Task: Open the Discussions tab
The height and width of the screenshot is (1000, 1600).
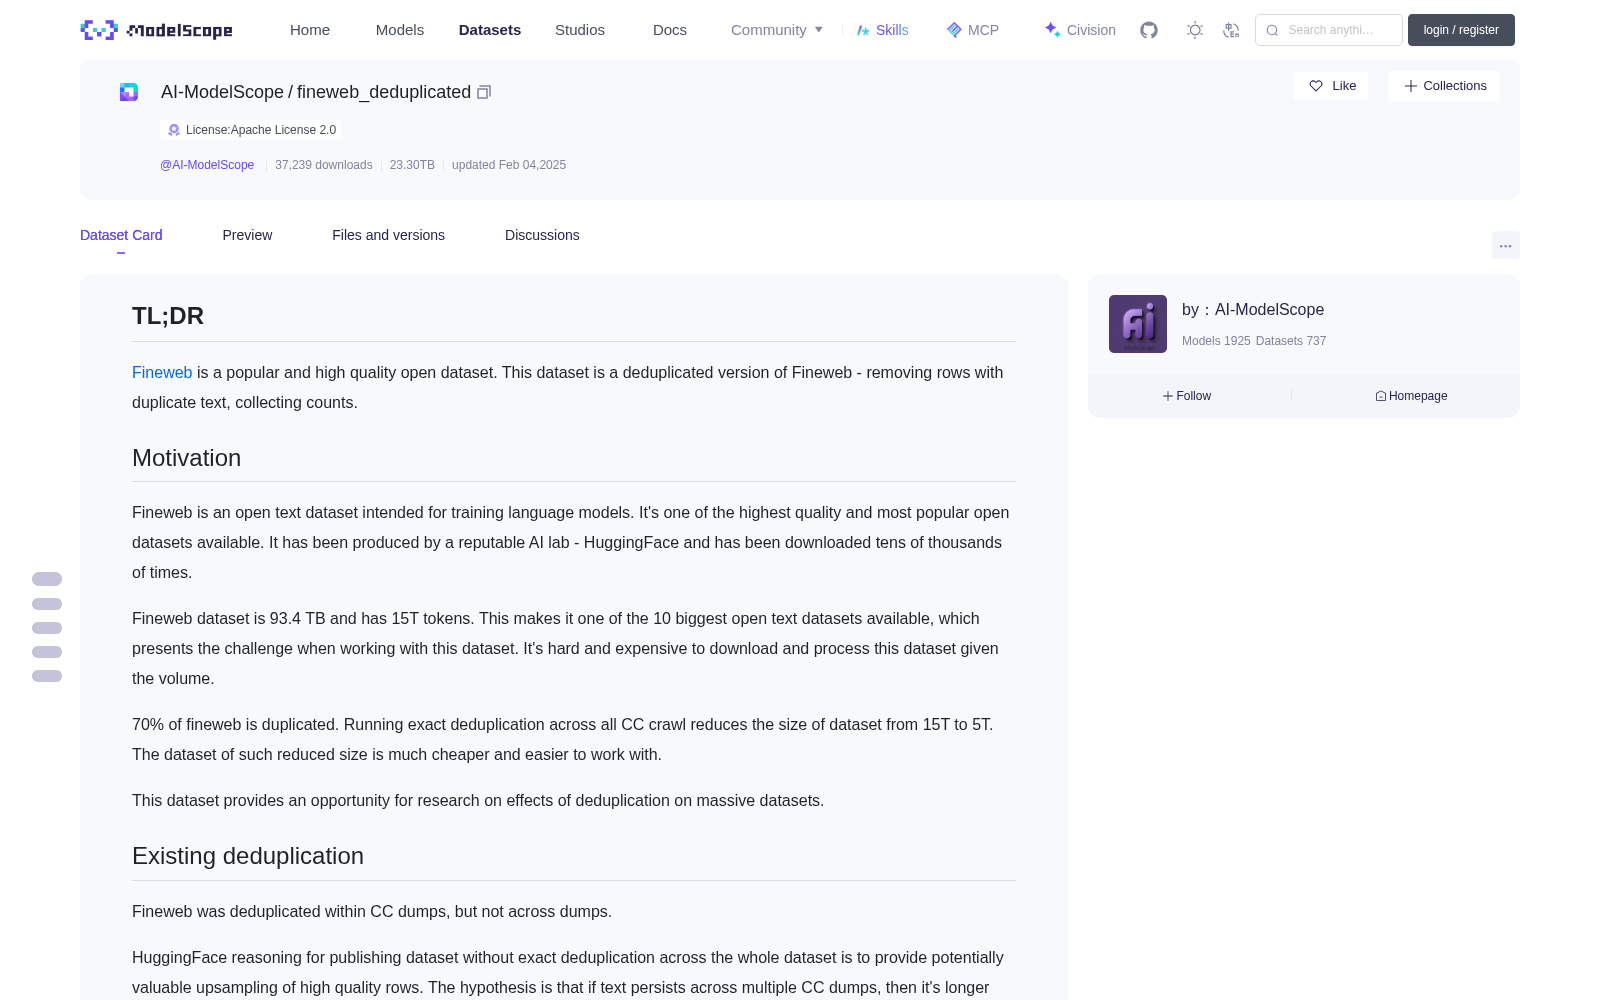Action: (x=542, y=235)
